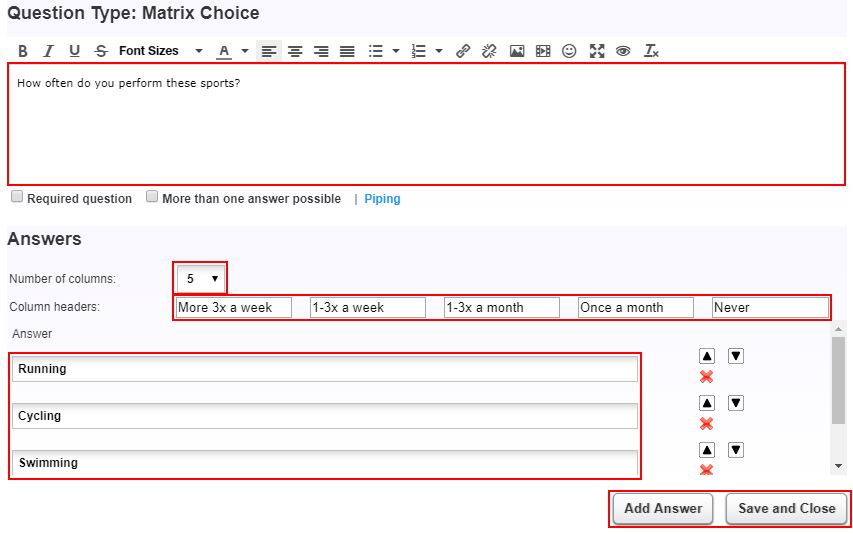Move the Cycling answer up
The width and height of the screenshot is (853, 534).
[x=707, y=403]
